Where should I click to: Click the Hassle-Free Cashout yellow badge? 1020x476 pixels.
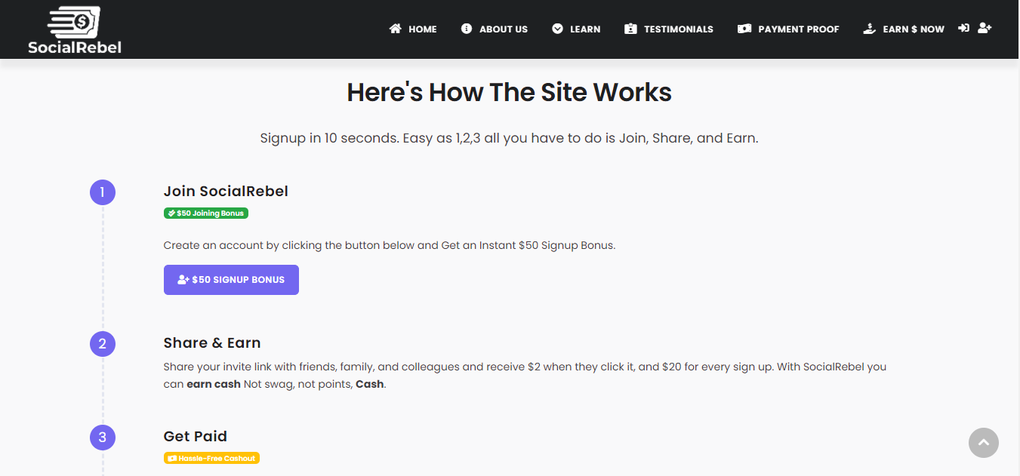[211, 458]
